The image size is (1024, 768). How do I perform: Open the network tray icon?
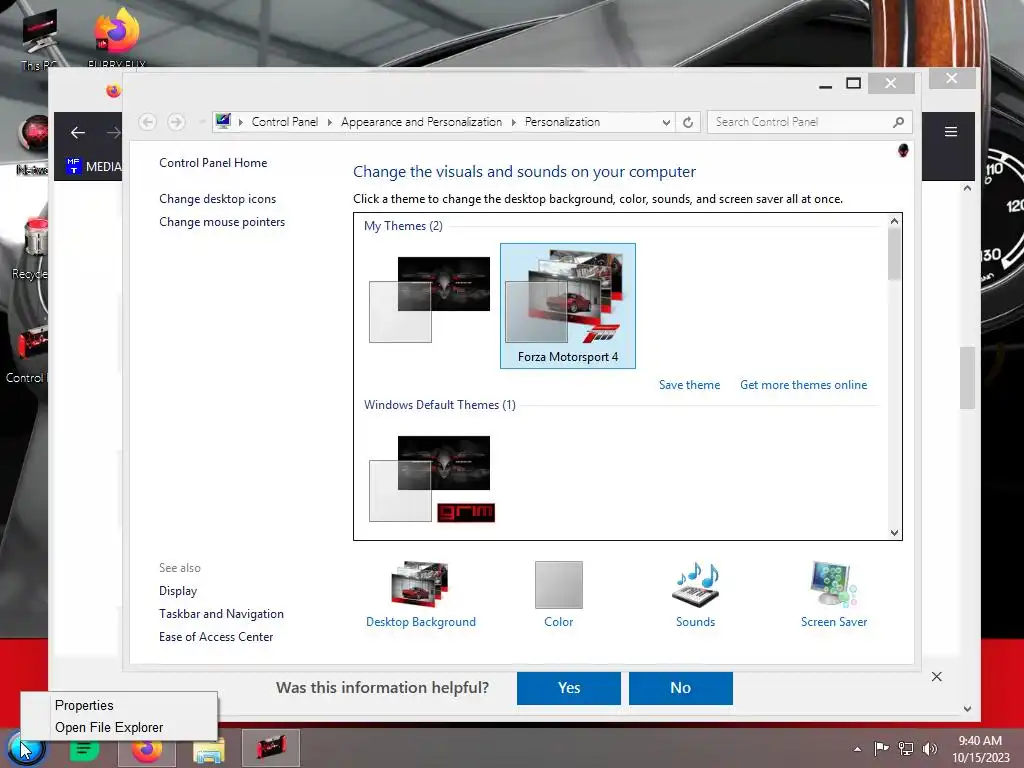906,748
